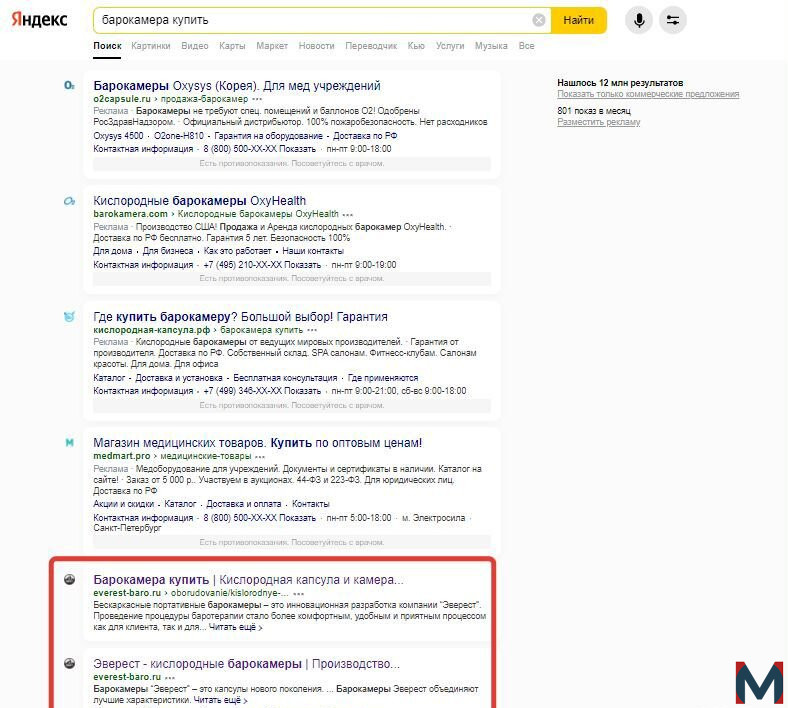Click Показать только коммерческие предложения link
The height and width of the screenshot is (708, 788).
point(648,94)
